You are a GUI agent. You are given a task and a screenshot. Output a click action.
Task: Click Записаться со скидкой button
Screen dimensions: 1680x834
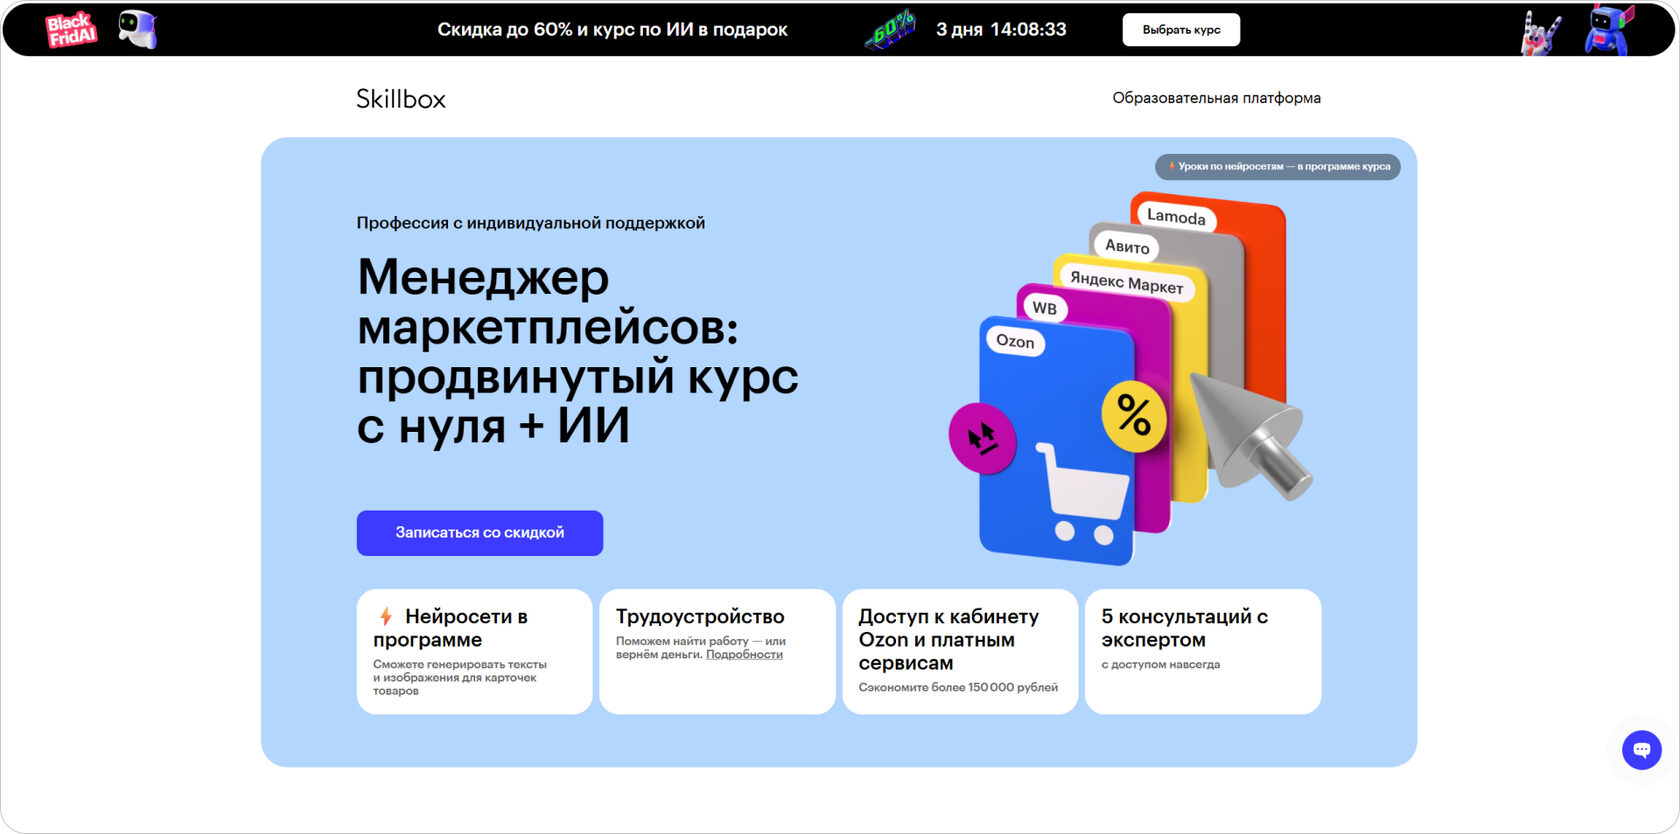480,533
